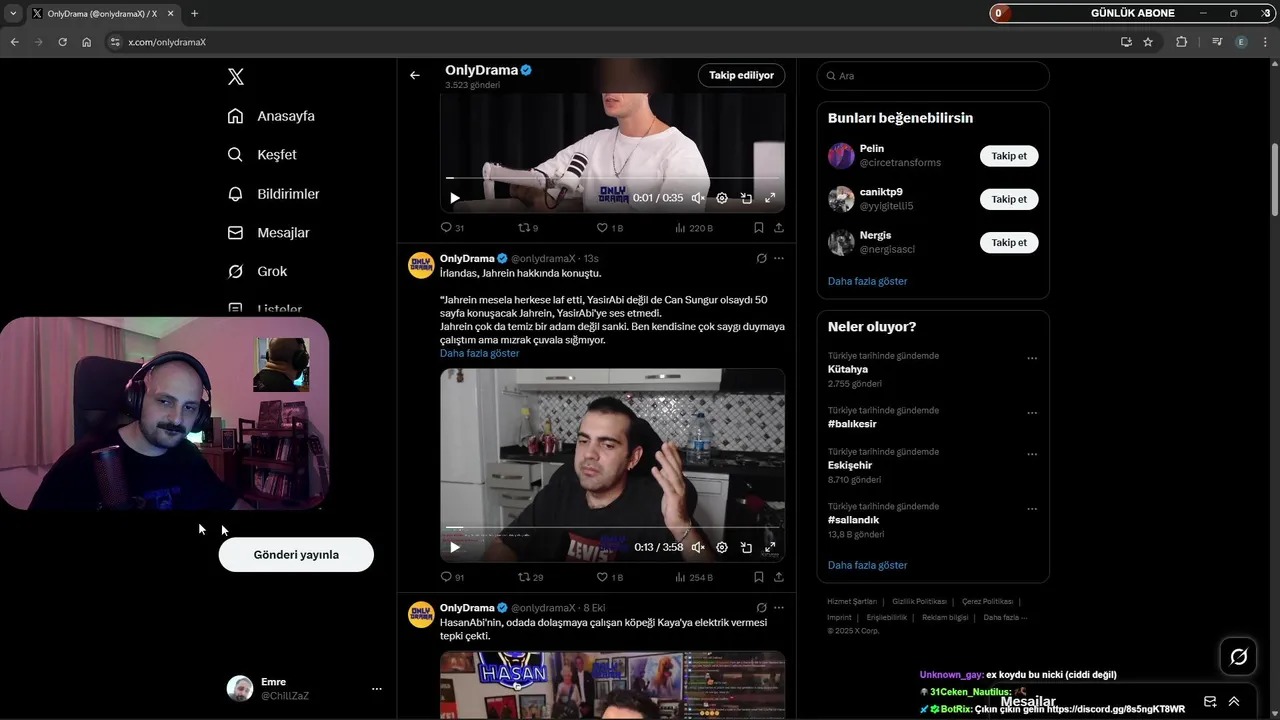Open the Emre @ChillZaZ account switcher
This screenshot has width=1280, height=720.
coord(304,689)
